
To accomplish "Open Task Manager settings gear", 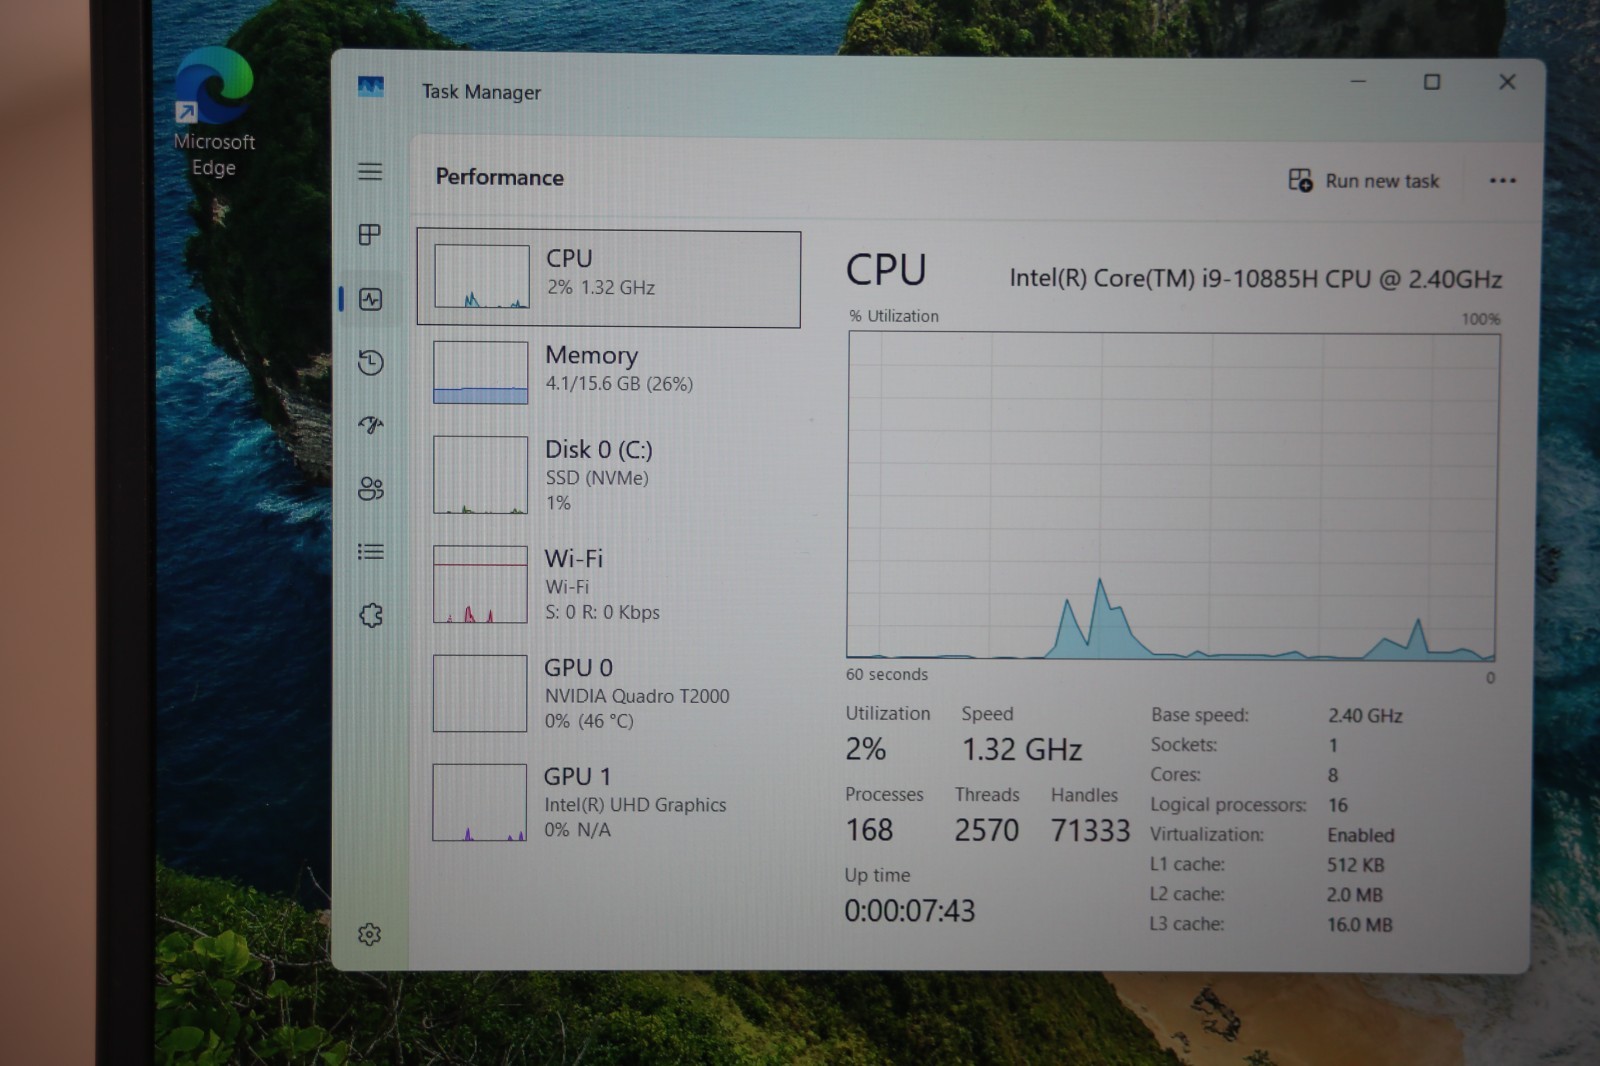I will [369, 934].
